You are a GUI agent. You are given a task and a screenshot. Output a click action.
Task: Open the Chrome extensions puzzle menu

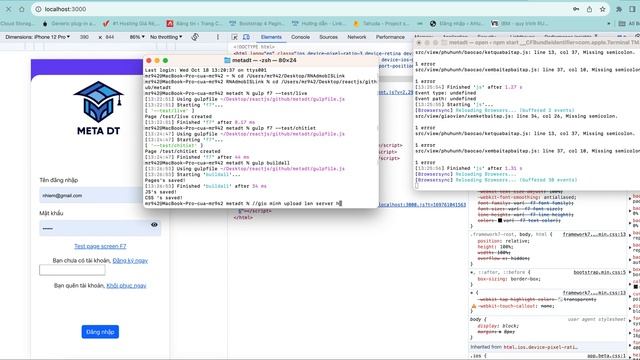coord(619,9)
